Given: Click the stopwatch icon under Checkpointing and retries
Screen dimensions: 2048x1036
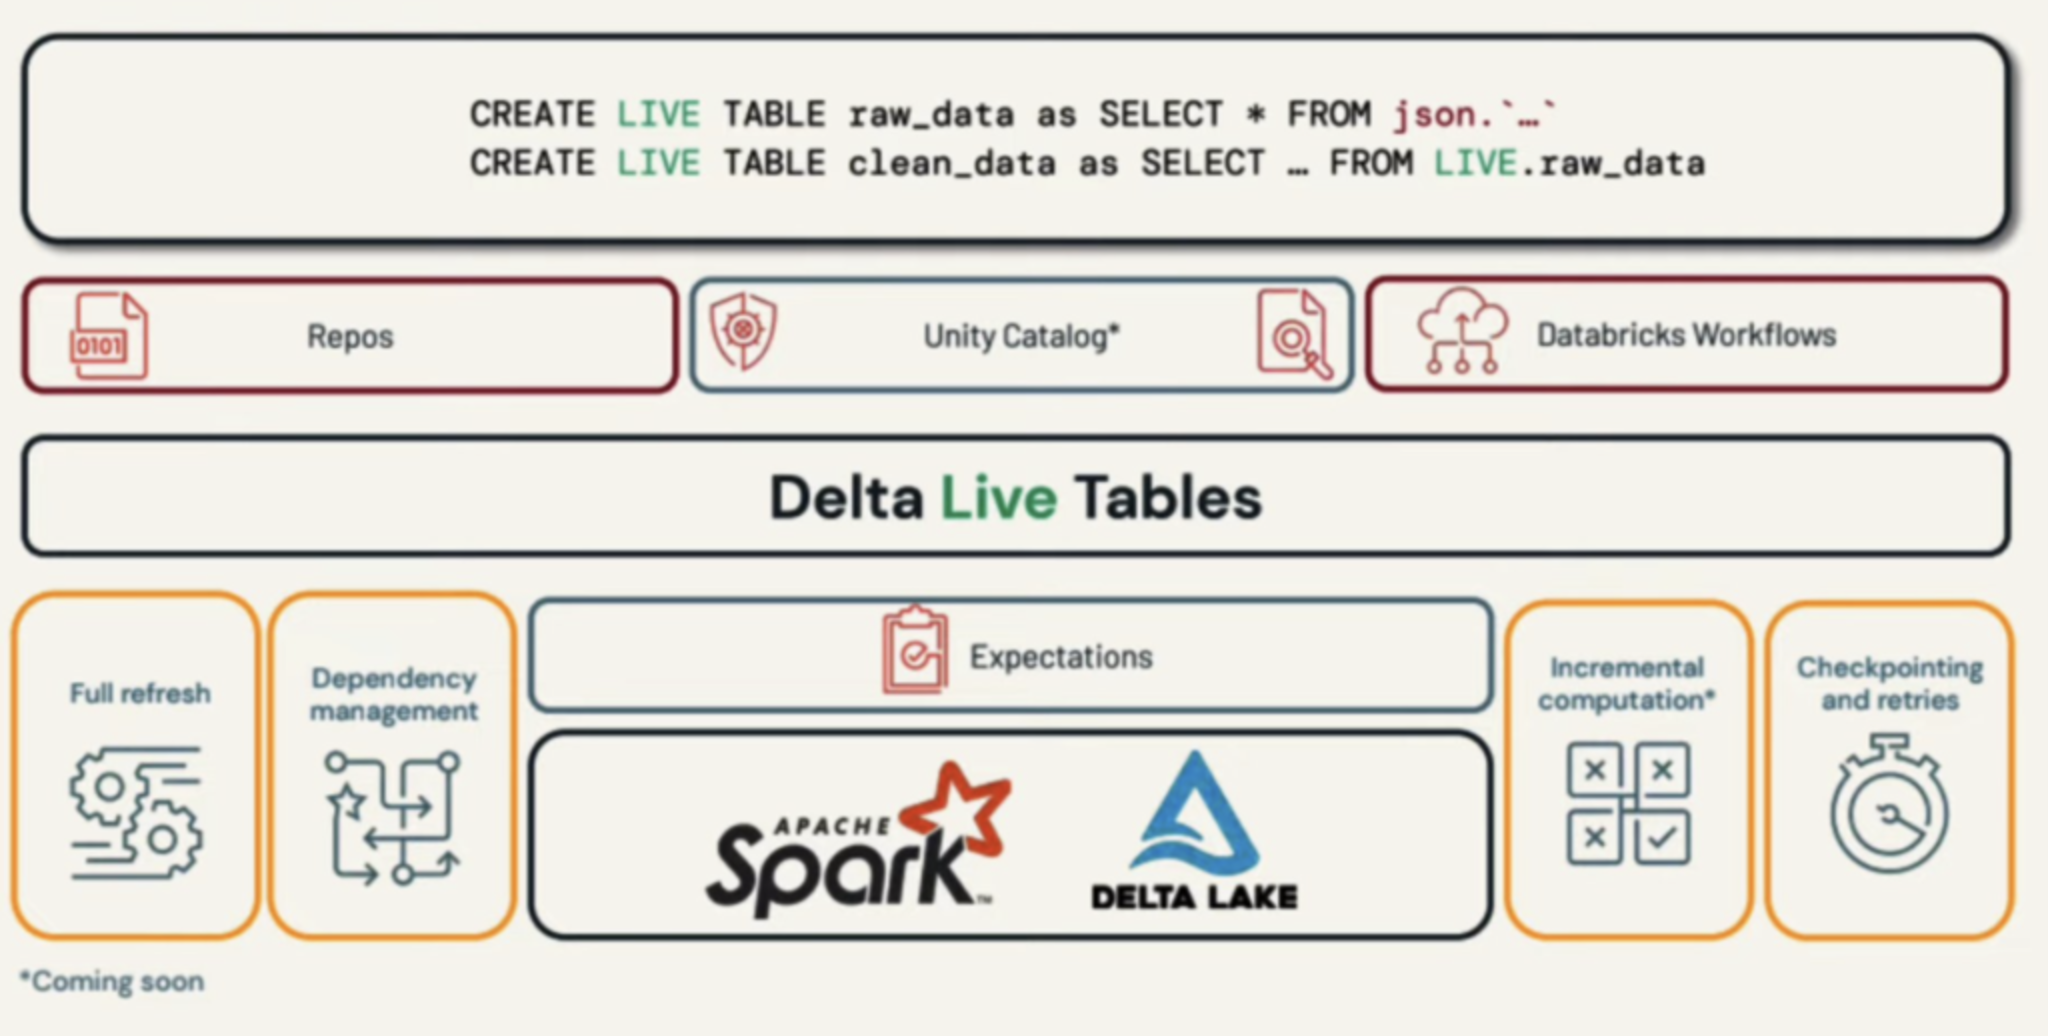Looking at the screenshot, I should click(x=1889, y=806).
